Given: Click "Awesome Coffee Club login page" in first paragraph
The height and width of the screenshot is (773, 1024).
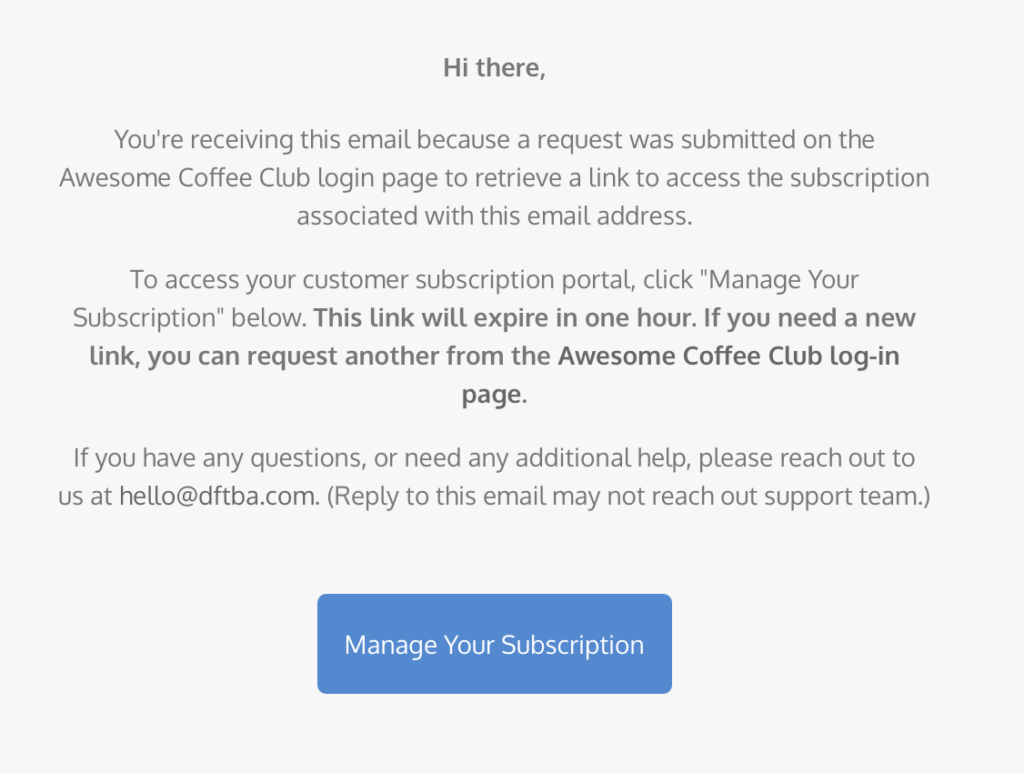Looking at the screenshot, I should (x=234, y=177).
